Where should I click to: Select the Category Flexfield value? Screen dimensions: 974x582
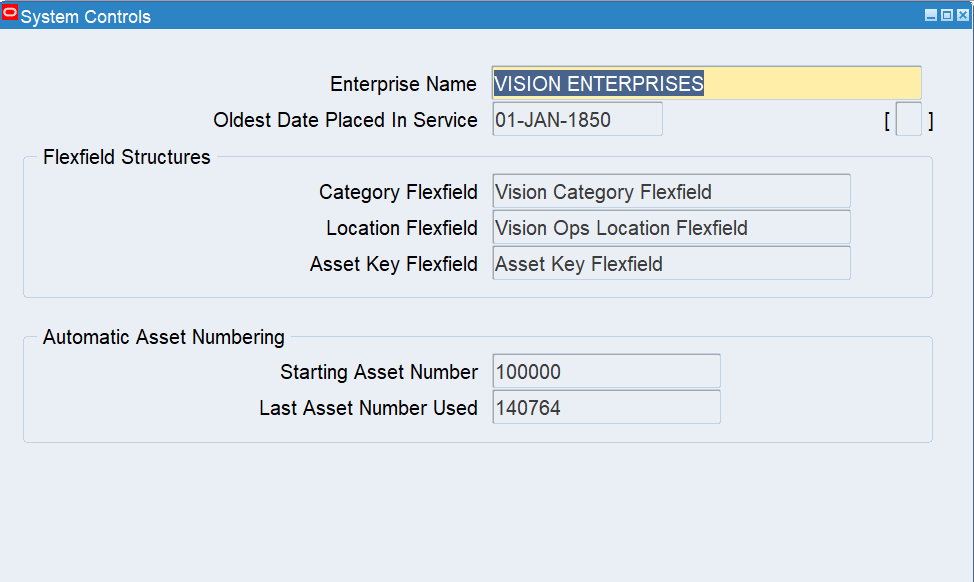(670, 191)
